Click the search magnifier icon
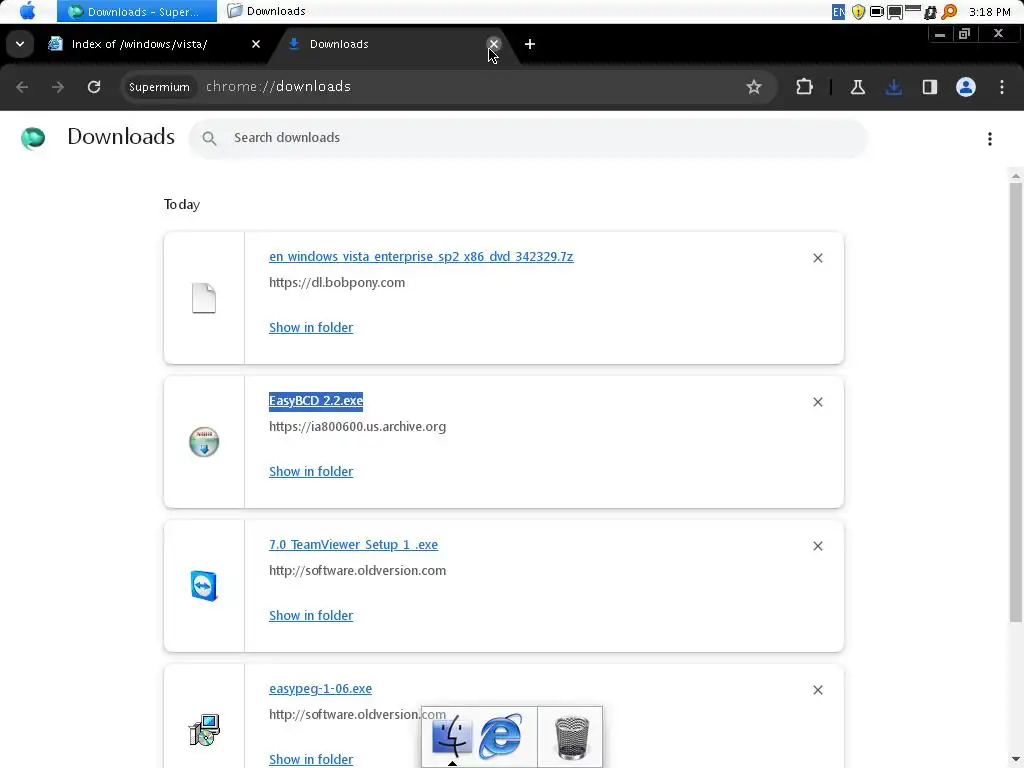Image resolution: width=1024 pixels, height=768 pixels. point(209,138)
